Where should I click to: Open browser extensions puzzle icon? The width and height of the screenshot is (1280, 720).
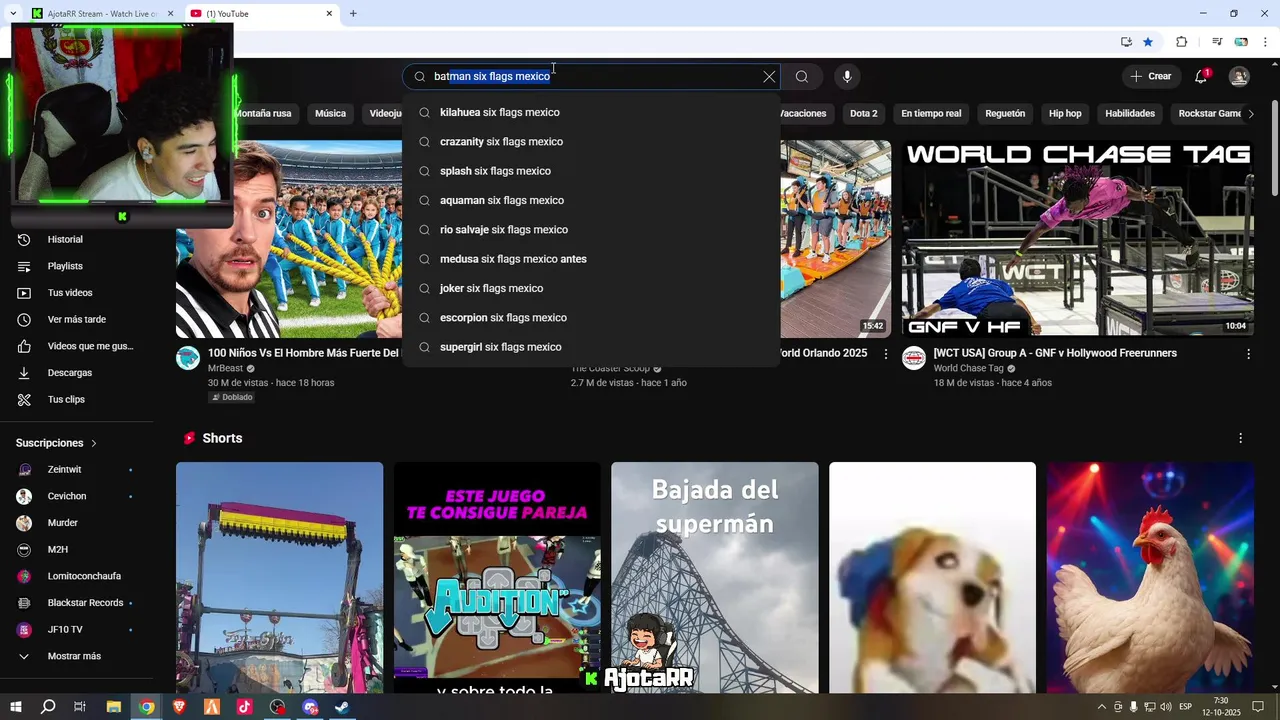pos(1181,42)
